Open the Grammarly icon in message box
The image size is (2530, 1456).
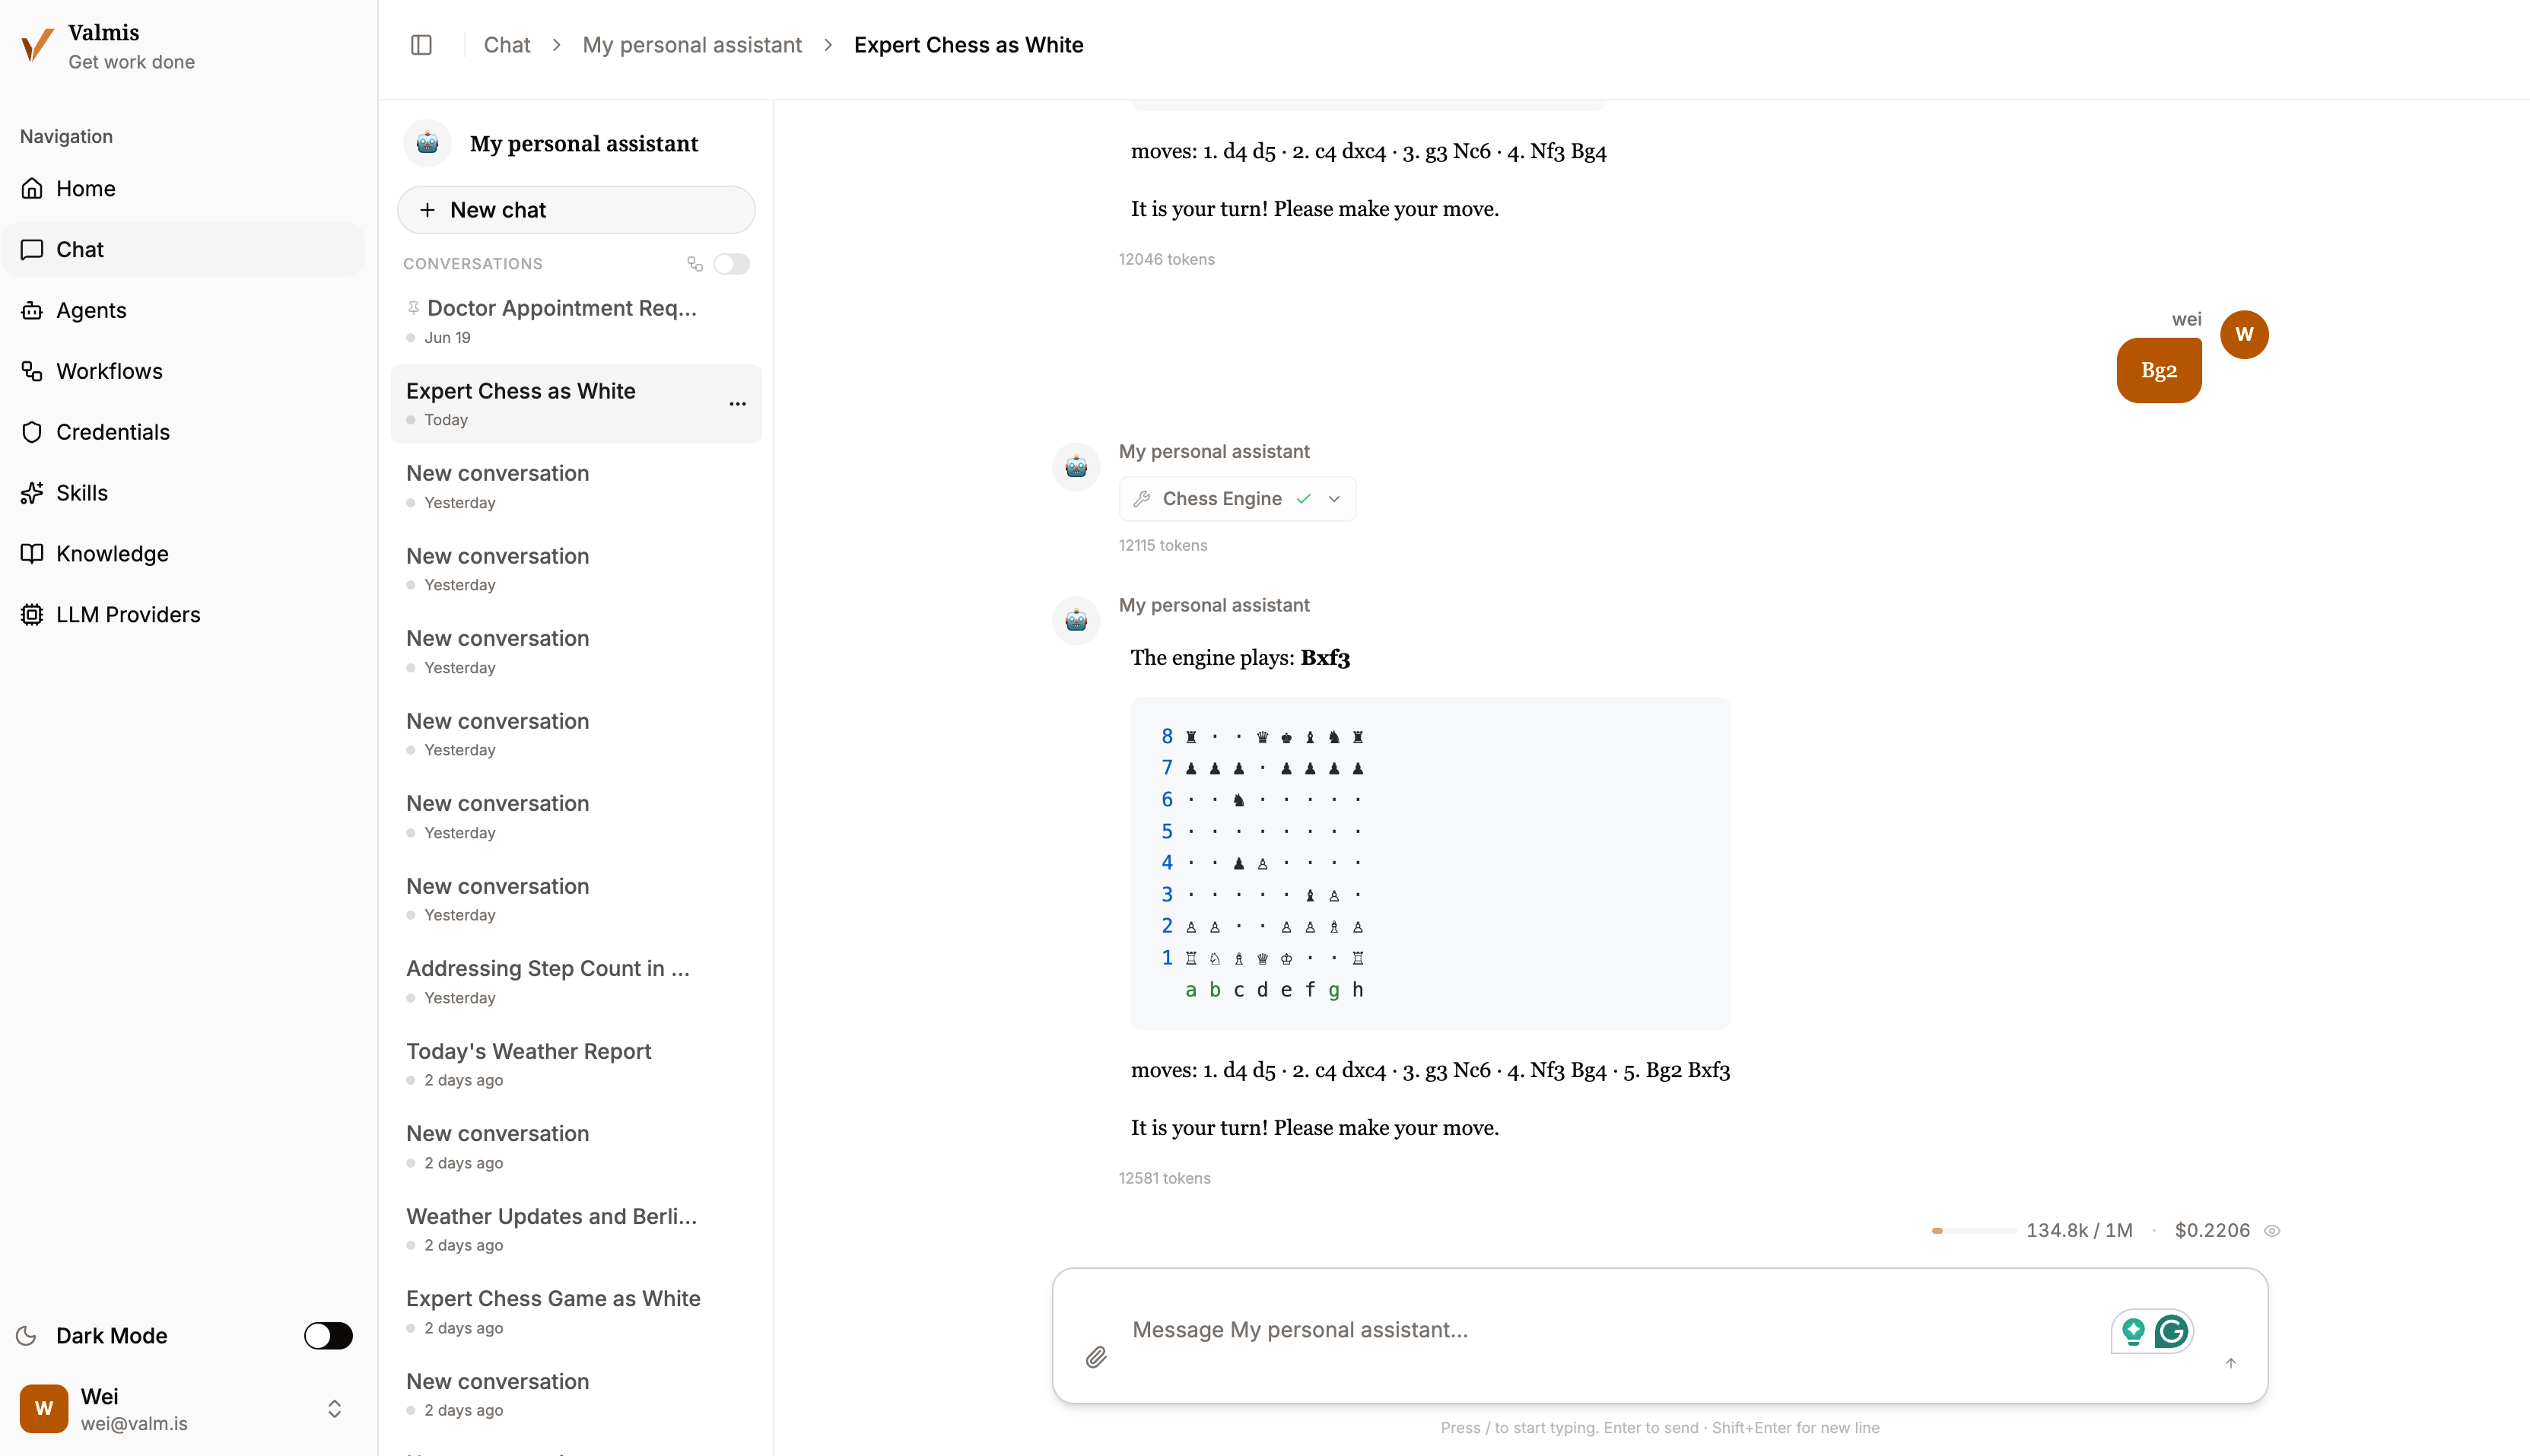coord(2171,1331)
